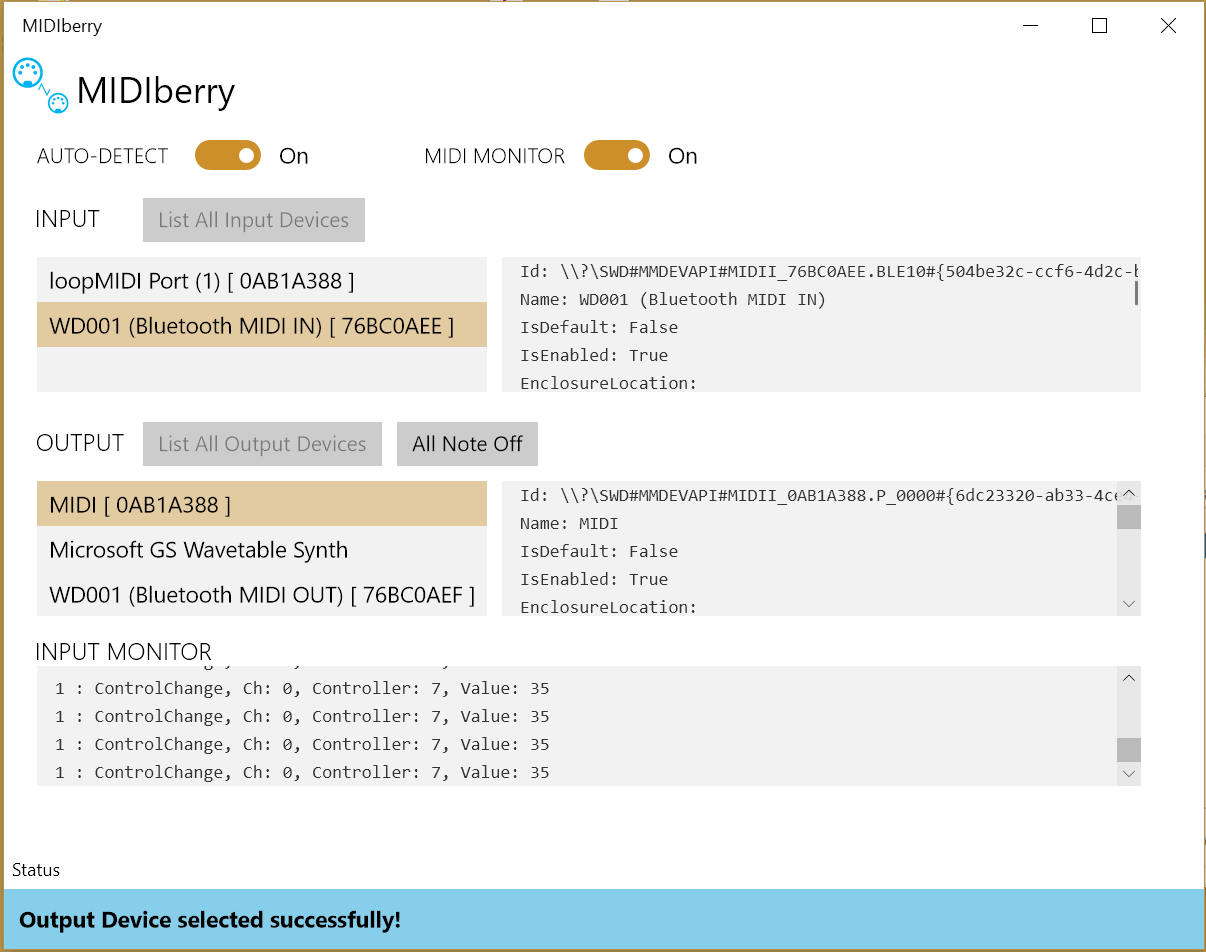Click the input details scrollbar thumb
The width and height of the screenshot is (1206, 952).
[x=1137, y=292]
